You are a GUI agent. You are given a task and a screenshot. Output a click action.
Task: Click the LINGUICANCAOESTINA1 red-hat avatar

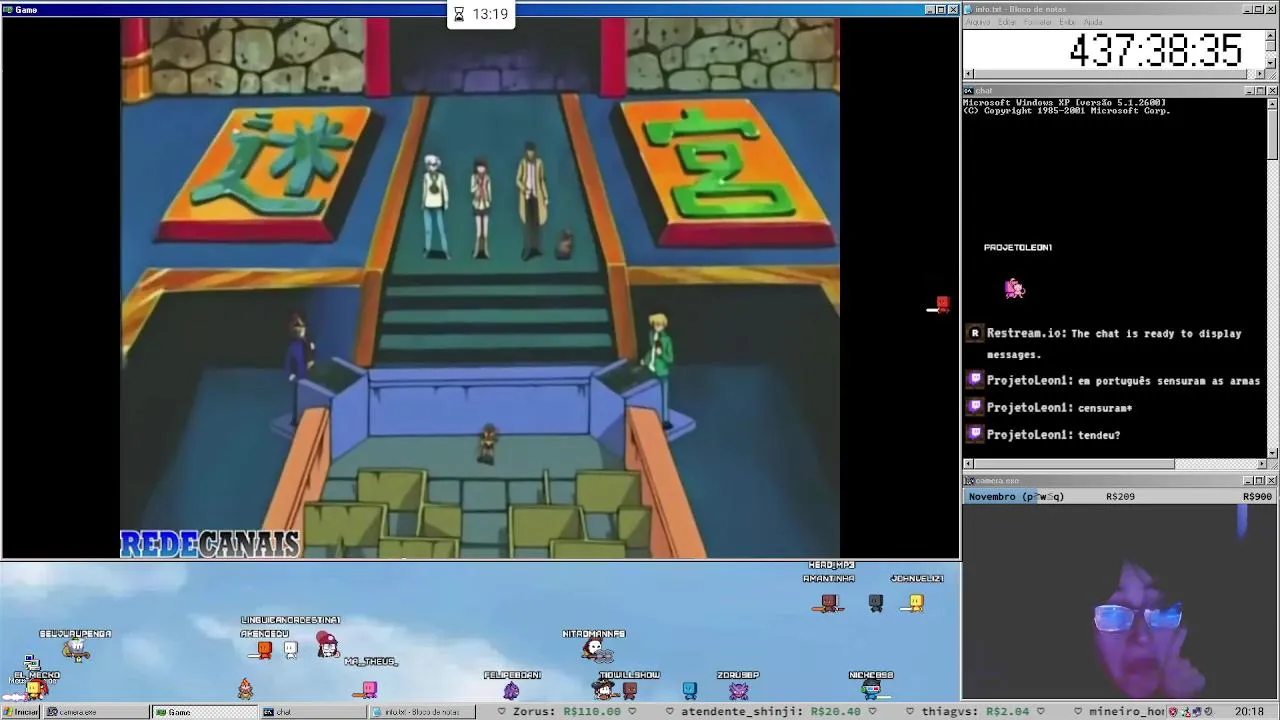click(327, 645)
